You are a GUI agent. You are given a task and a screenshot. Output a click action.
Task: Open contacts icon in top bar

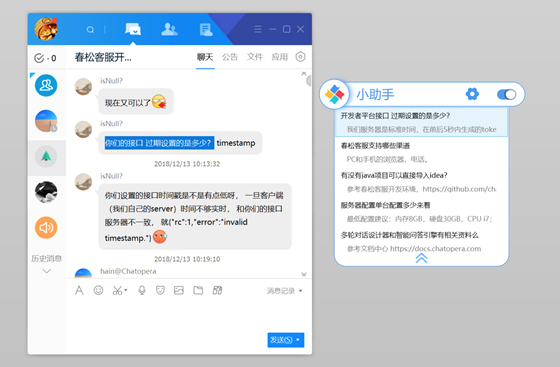coord(169,29)
